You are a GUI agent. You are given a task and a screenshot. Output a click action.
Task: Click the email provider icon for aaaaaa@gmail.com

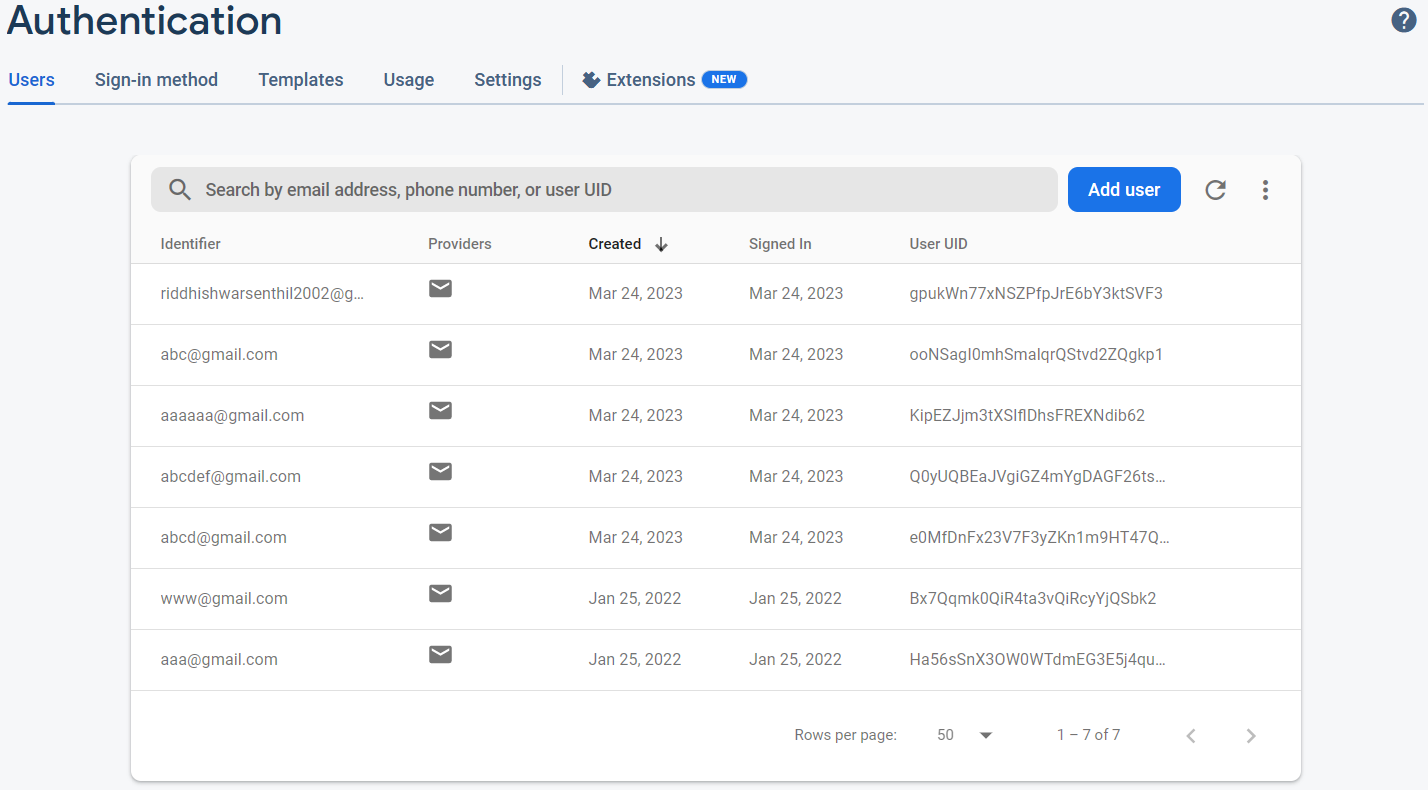click(440, 411)
